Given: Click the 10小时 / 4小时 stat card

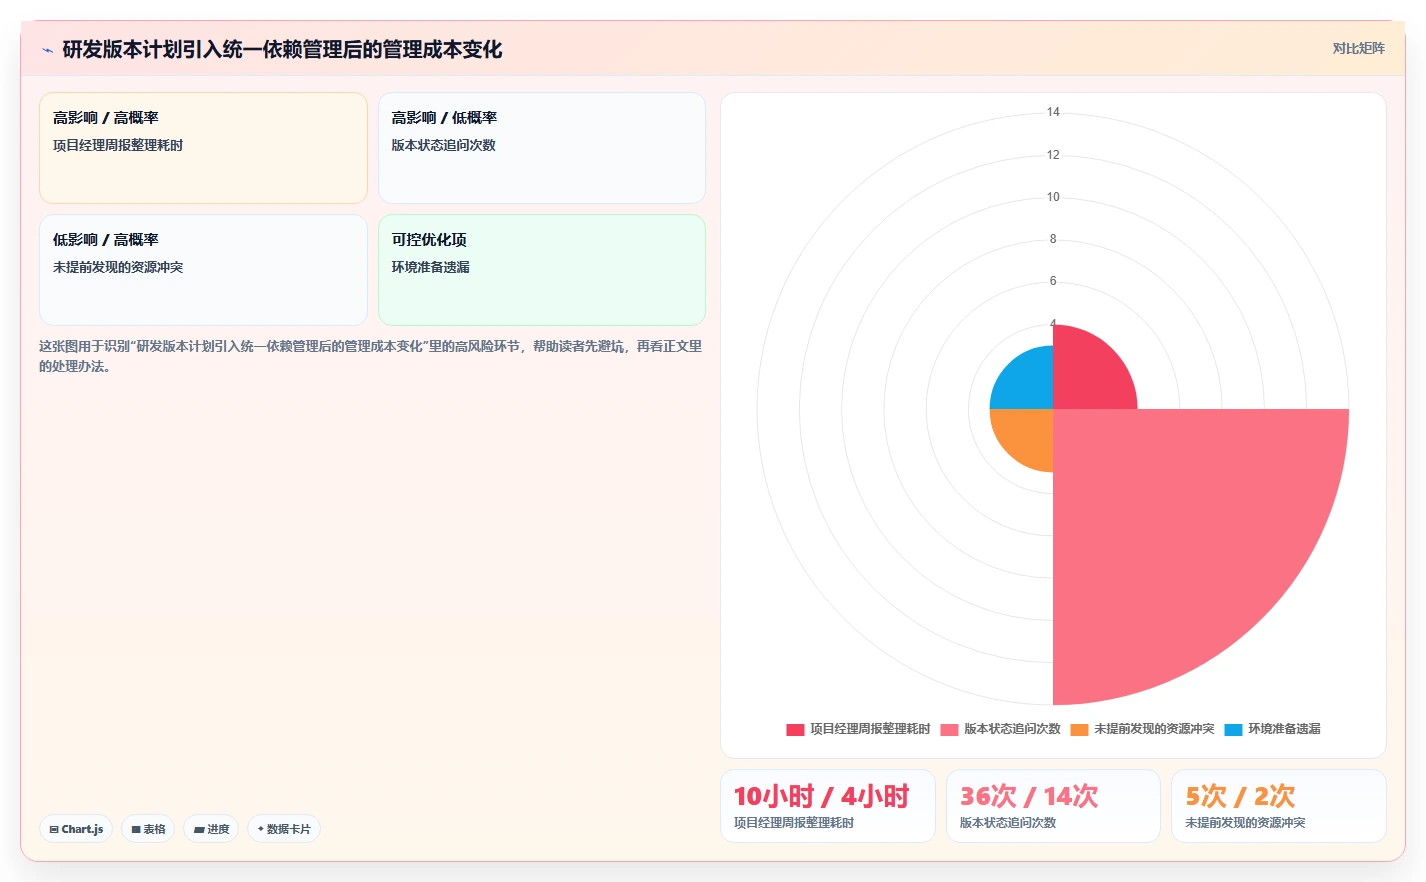Looking at the screenshot, I should [x=828, y=806].
